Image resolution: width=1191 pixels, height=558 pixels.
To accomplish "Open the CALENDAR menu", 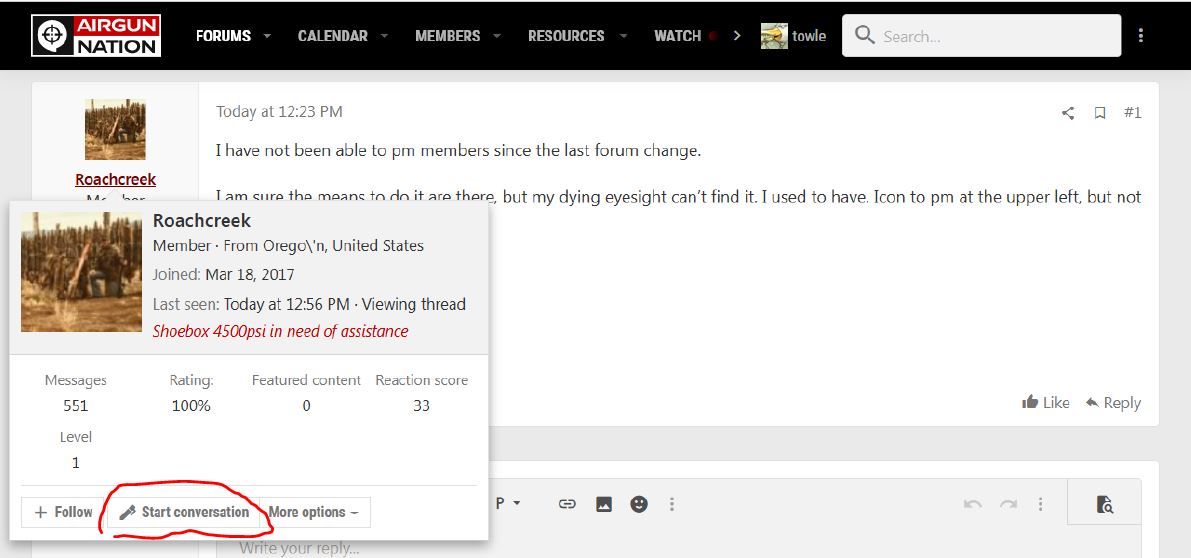I will (x=333, y=36).
